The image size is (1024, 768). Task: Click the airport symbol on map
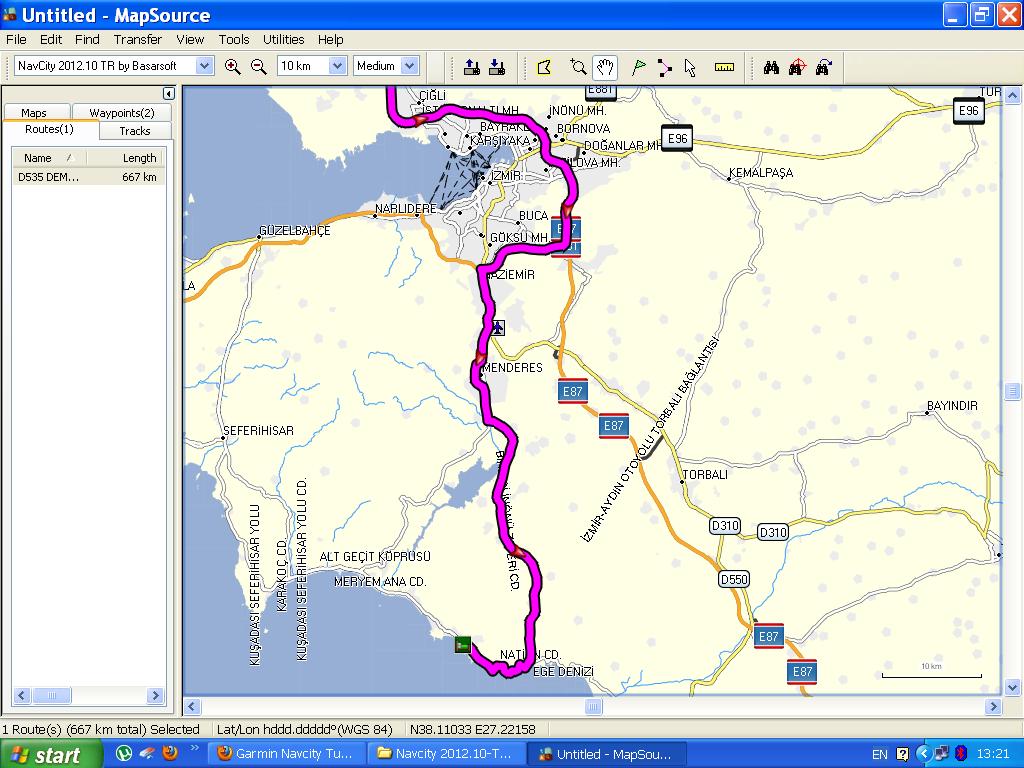click(x=498, y=328)
